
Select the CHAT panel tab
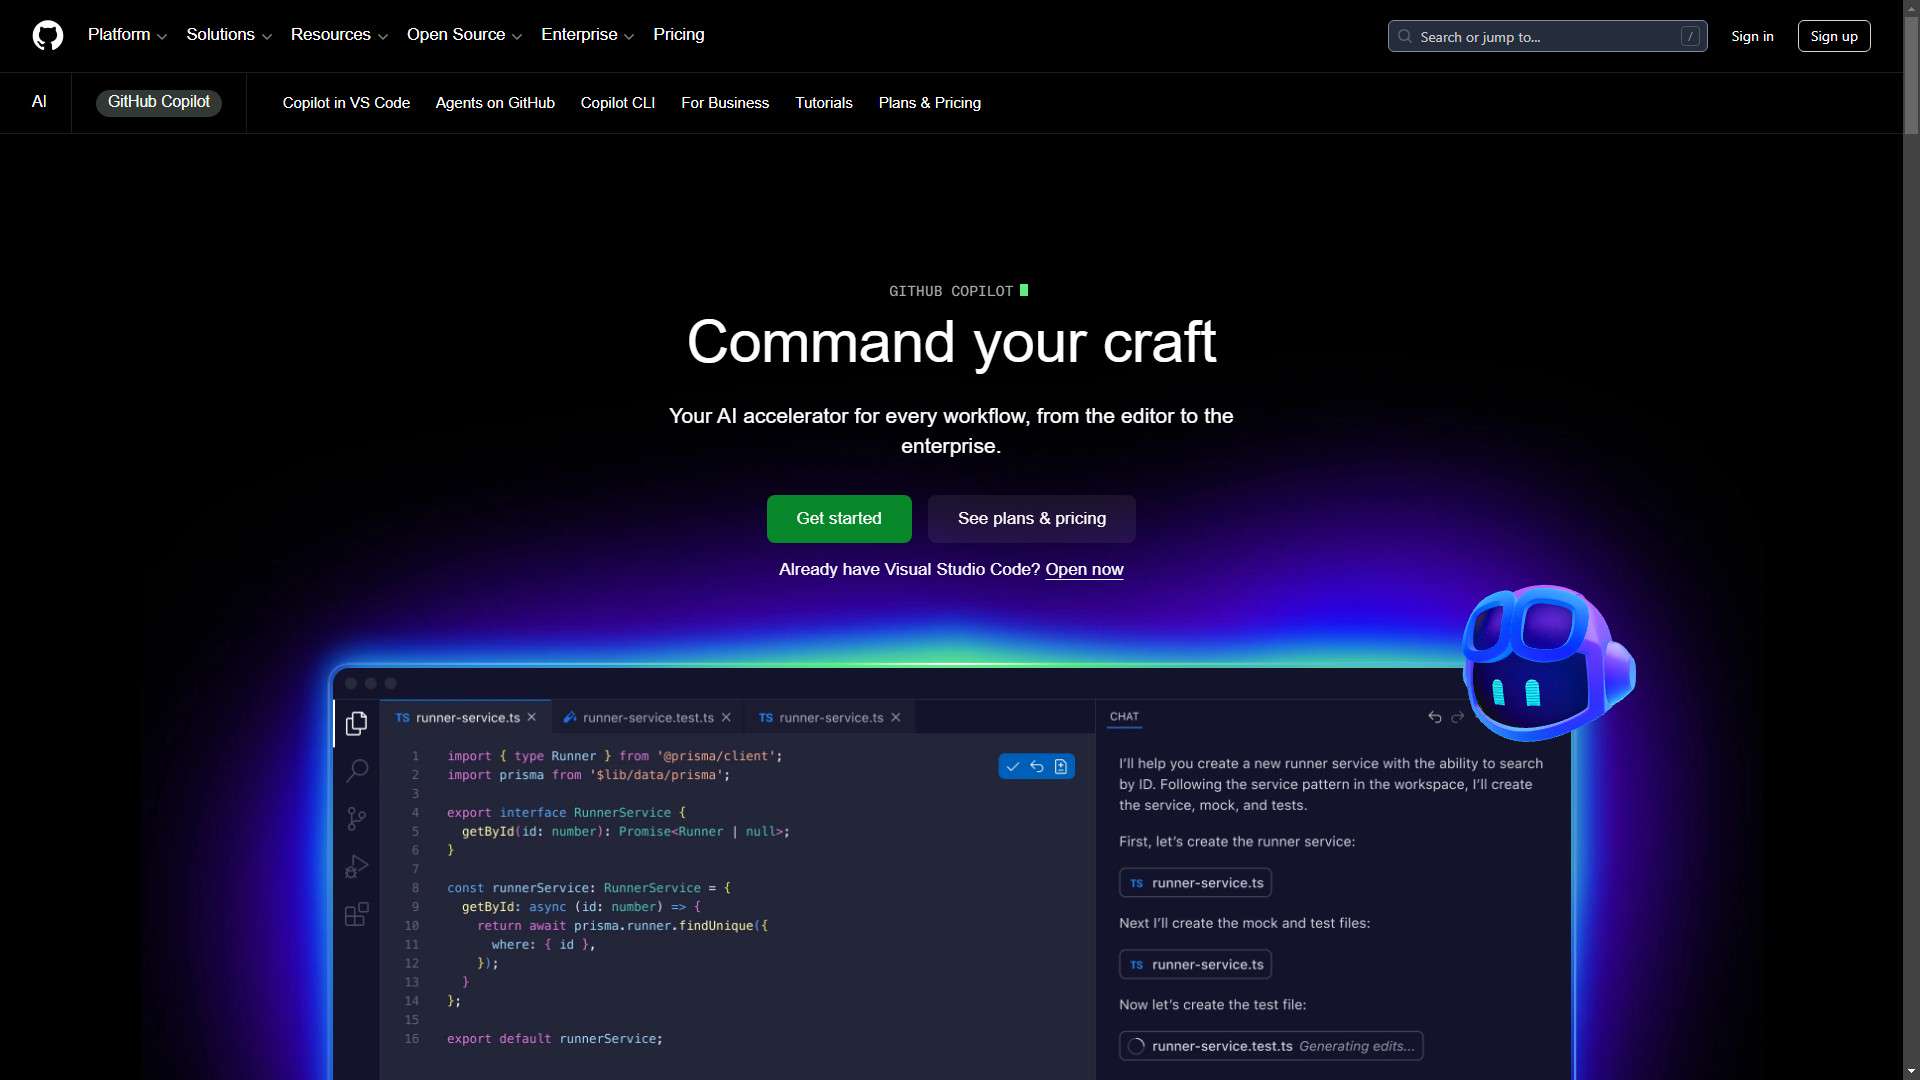pos(1124,717)
